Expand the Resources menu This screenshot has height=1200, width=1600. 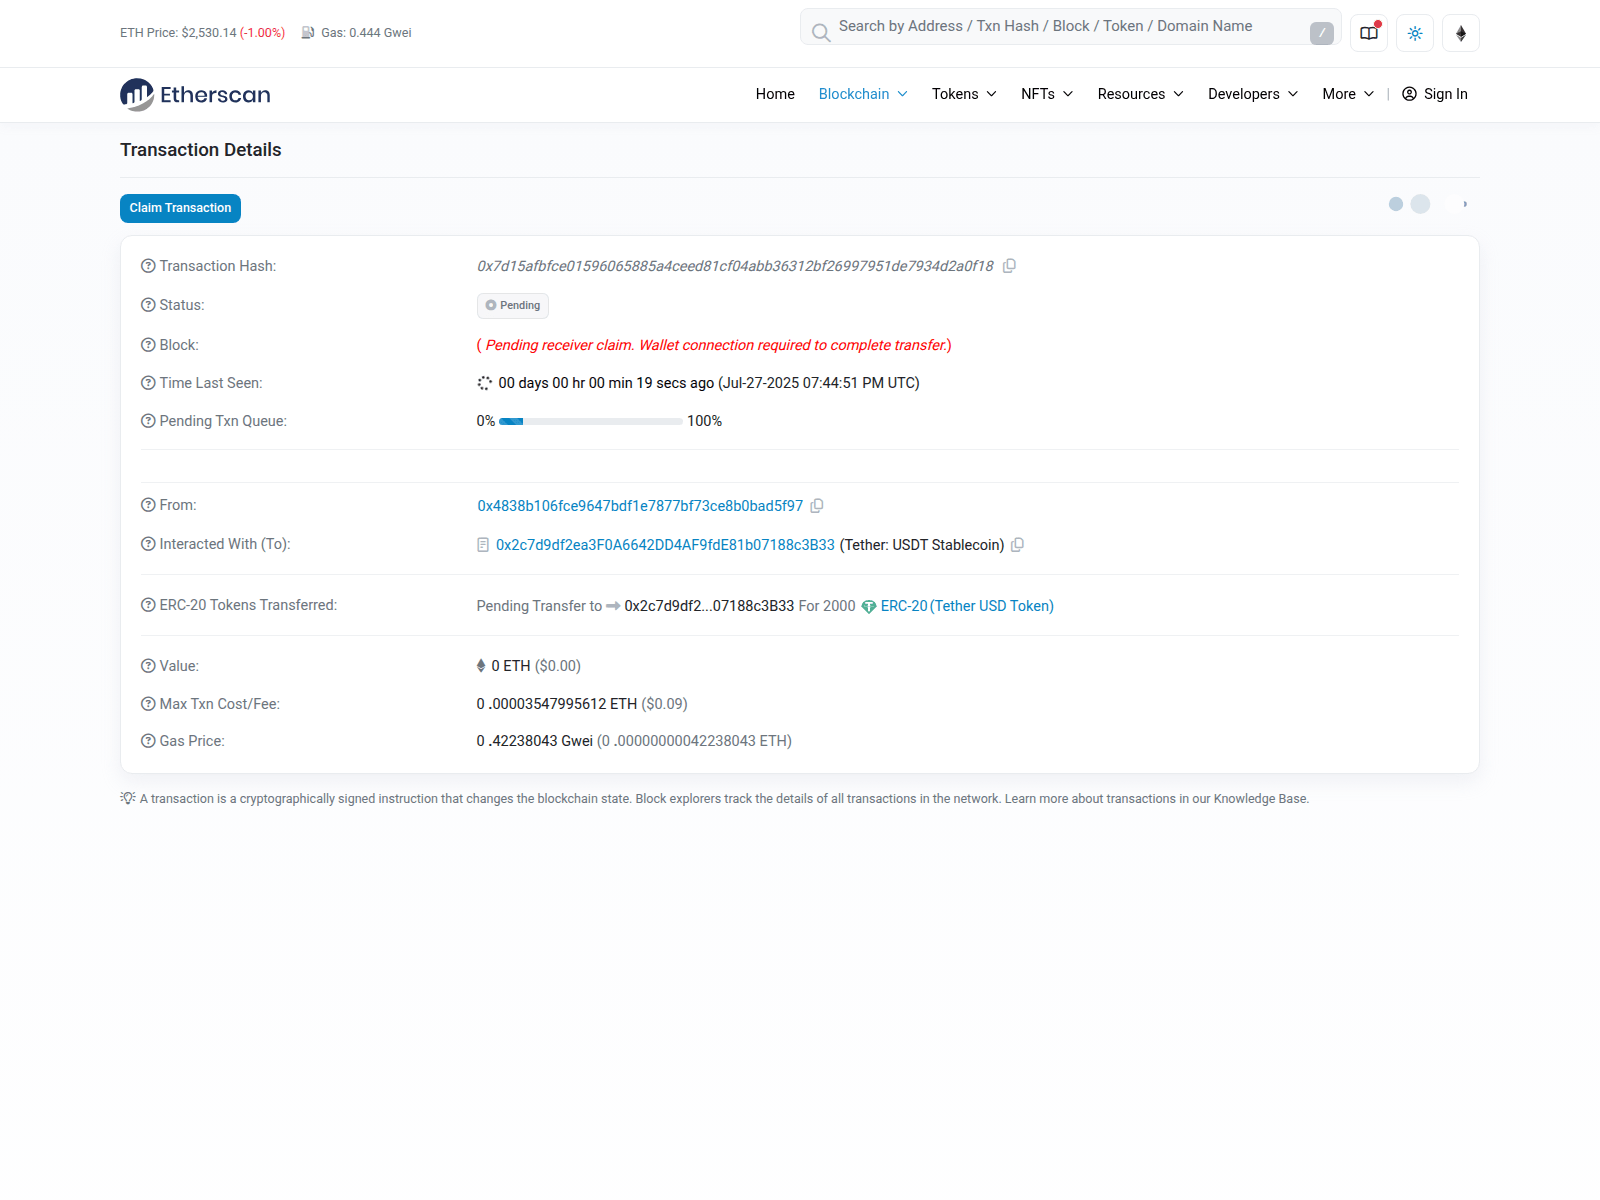(x=1141, y=94)
